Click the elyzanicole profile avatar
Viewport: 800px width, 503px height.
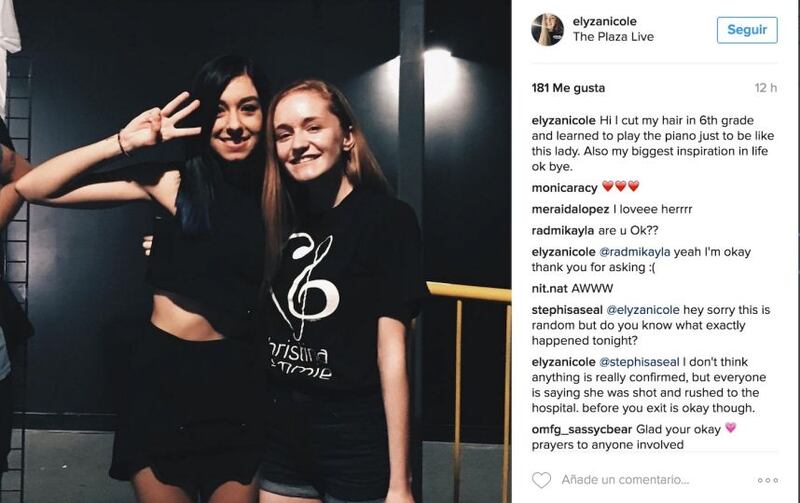(x=547, y=29)
